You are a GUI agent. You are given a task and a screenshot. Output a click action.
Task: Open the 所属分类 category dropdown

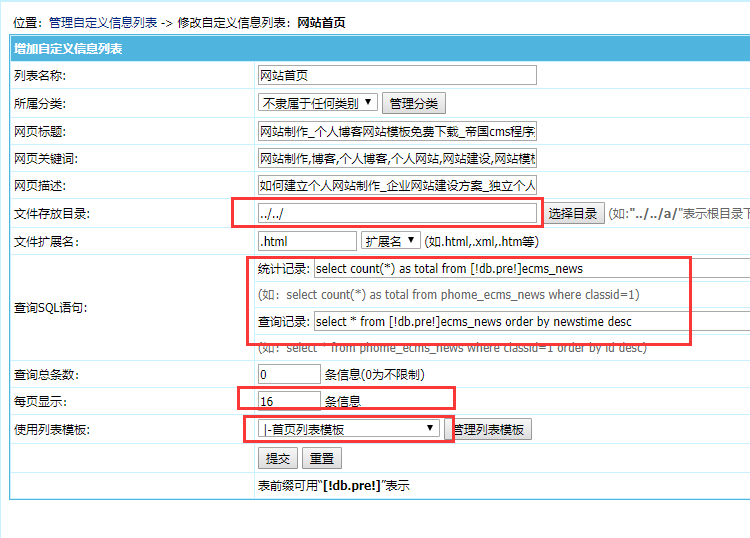(x=317, y=103)
